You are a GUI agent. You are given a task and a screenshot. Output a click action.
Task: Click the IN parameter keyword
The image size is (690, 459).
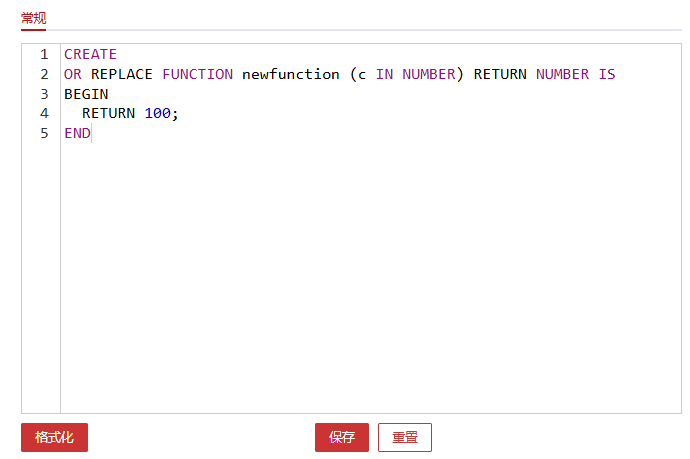(x=384, y=74)
